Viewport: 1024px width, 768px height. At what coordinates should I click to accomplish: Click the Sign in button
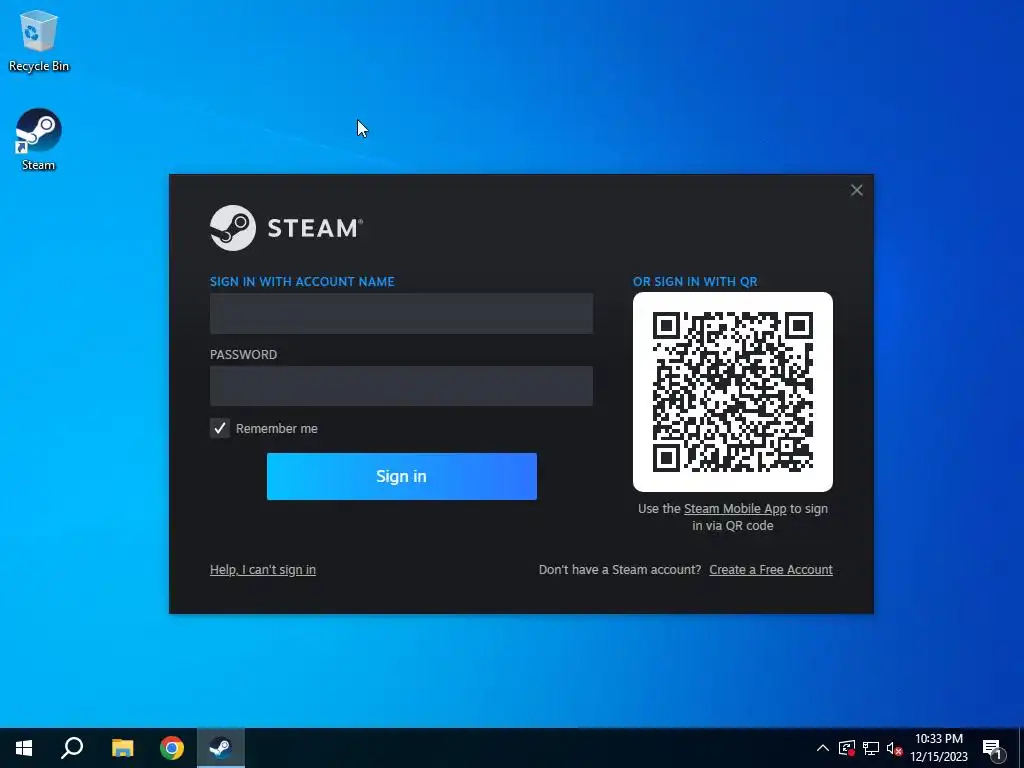(402, 476)
